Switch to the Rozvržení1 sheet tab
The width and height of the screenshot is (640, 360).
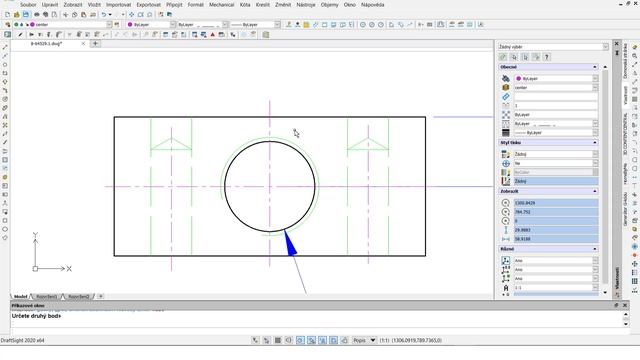pos(47,297)
